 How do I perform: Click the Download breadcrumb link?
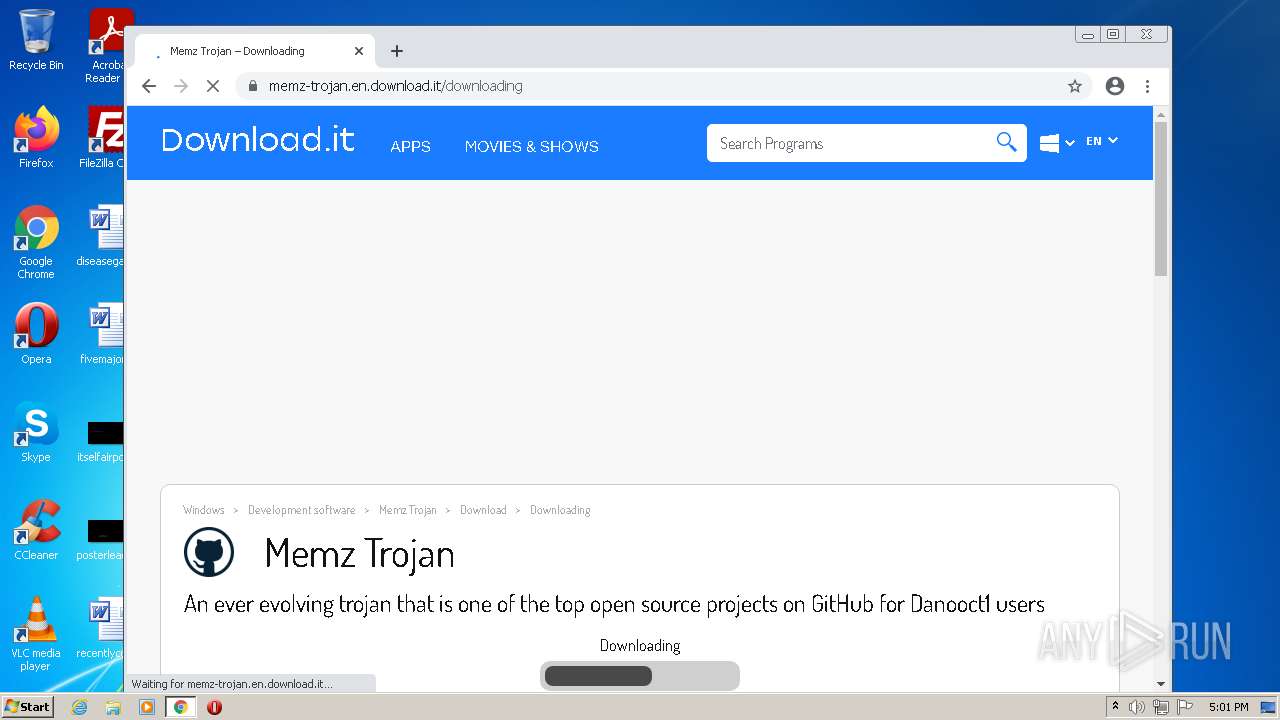click(x=483, y=510)
